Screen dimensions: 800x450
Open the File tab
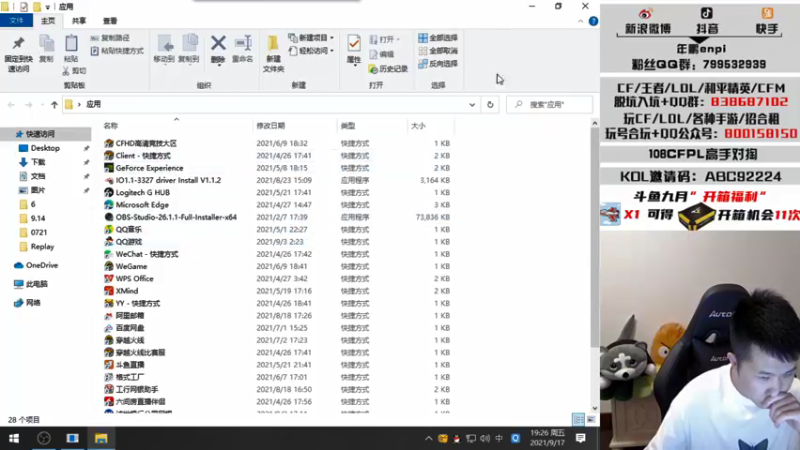coord(16,20)
